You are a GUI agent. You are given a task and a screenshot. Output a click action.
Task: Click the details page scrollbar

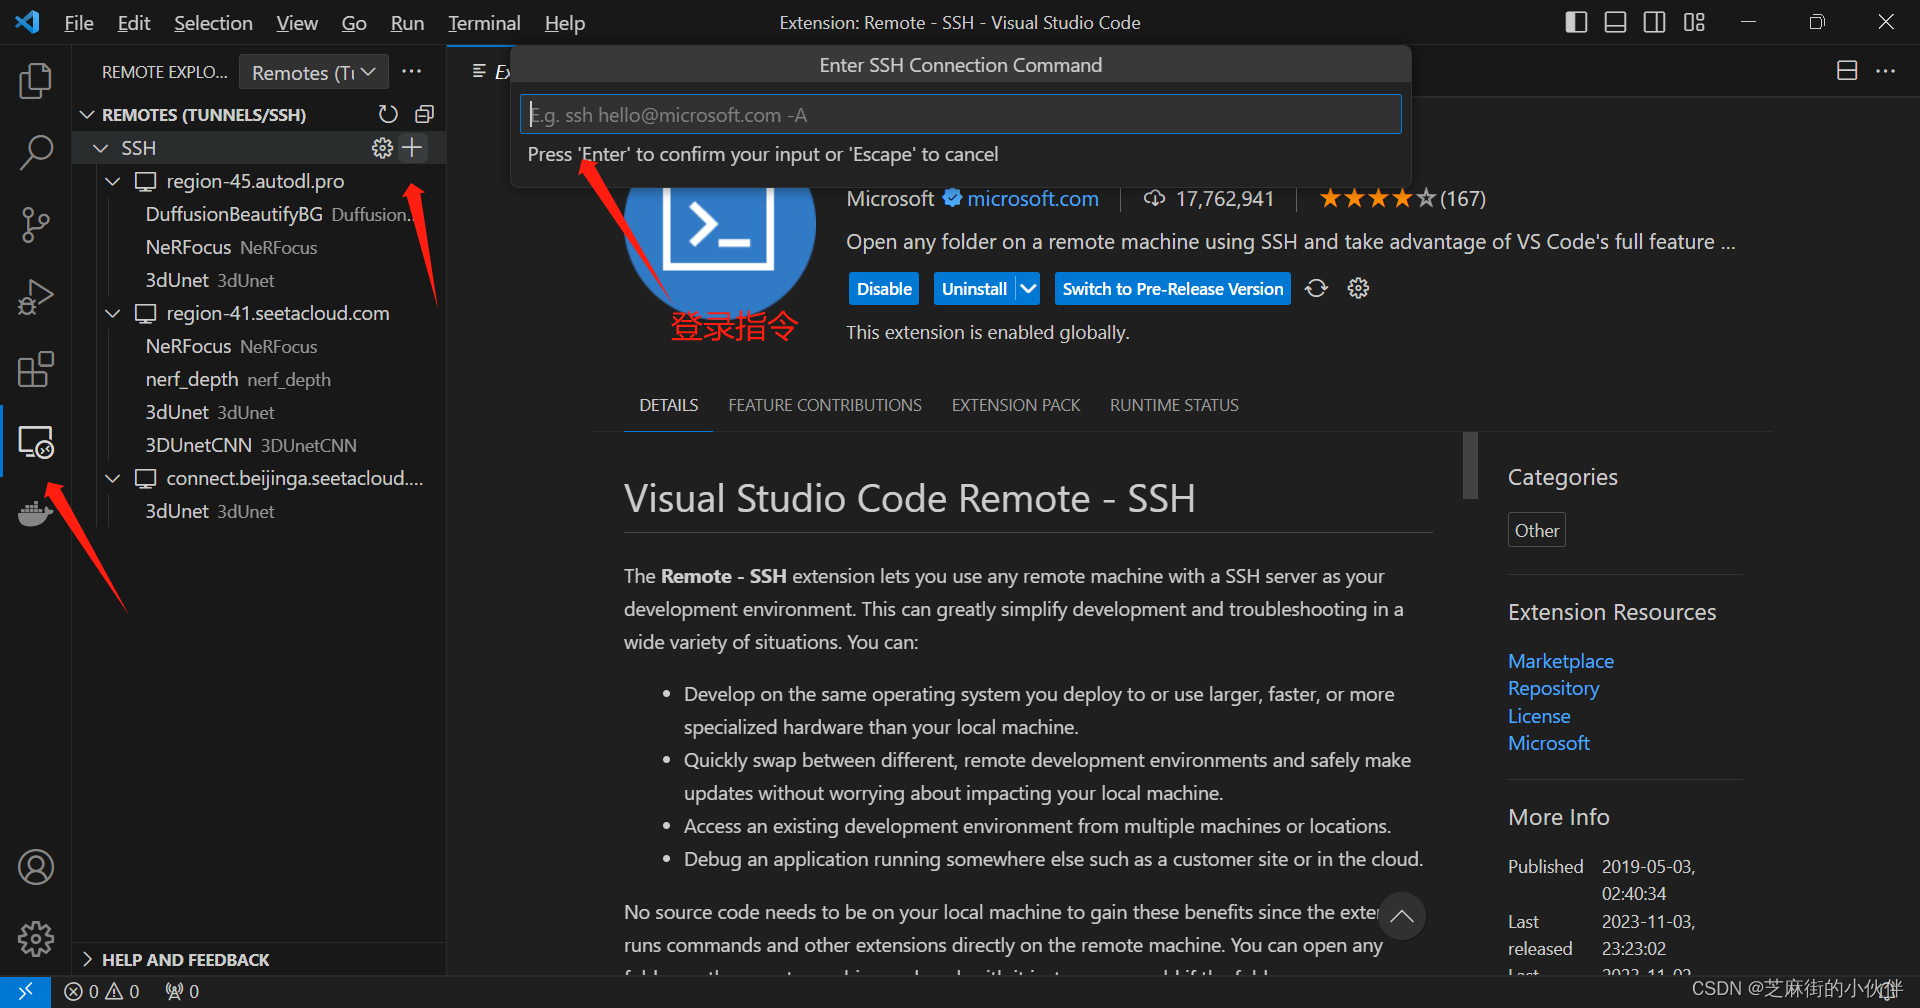coord(1470,465)
